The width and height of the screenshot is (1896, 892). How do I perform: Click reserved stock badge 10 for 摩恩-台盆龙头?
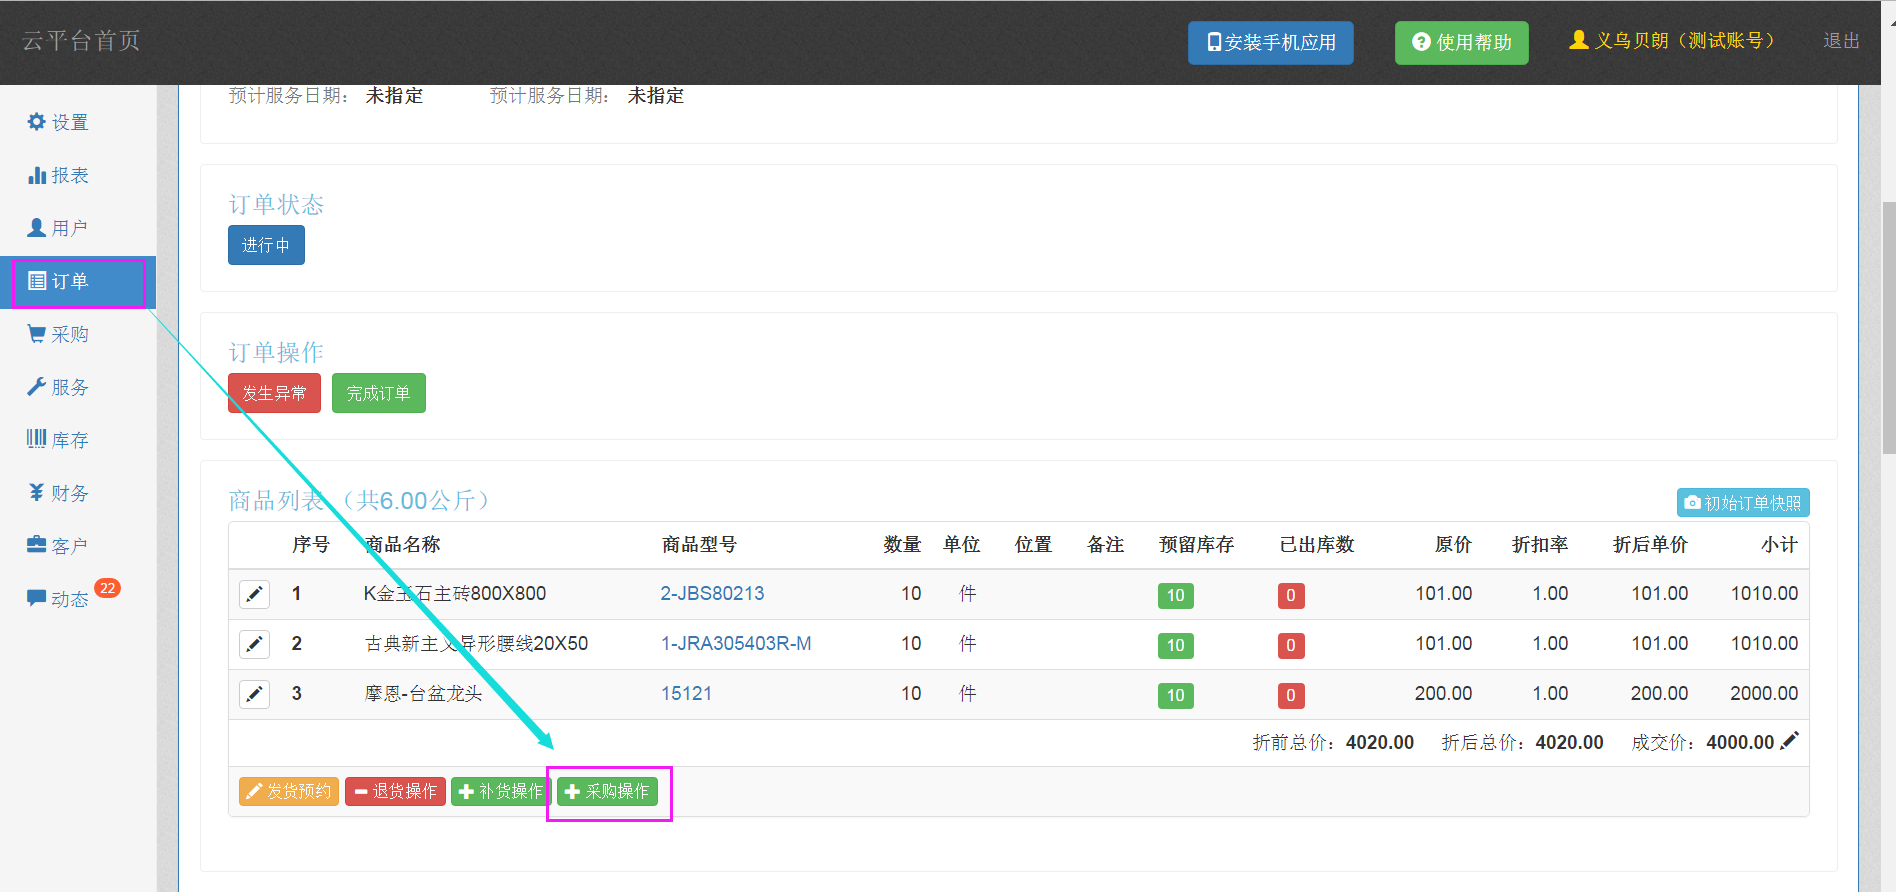pyautogui.click(x=1176, y=696)
